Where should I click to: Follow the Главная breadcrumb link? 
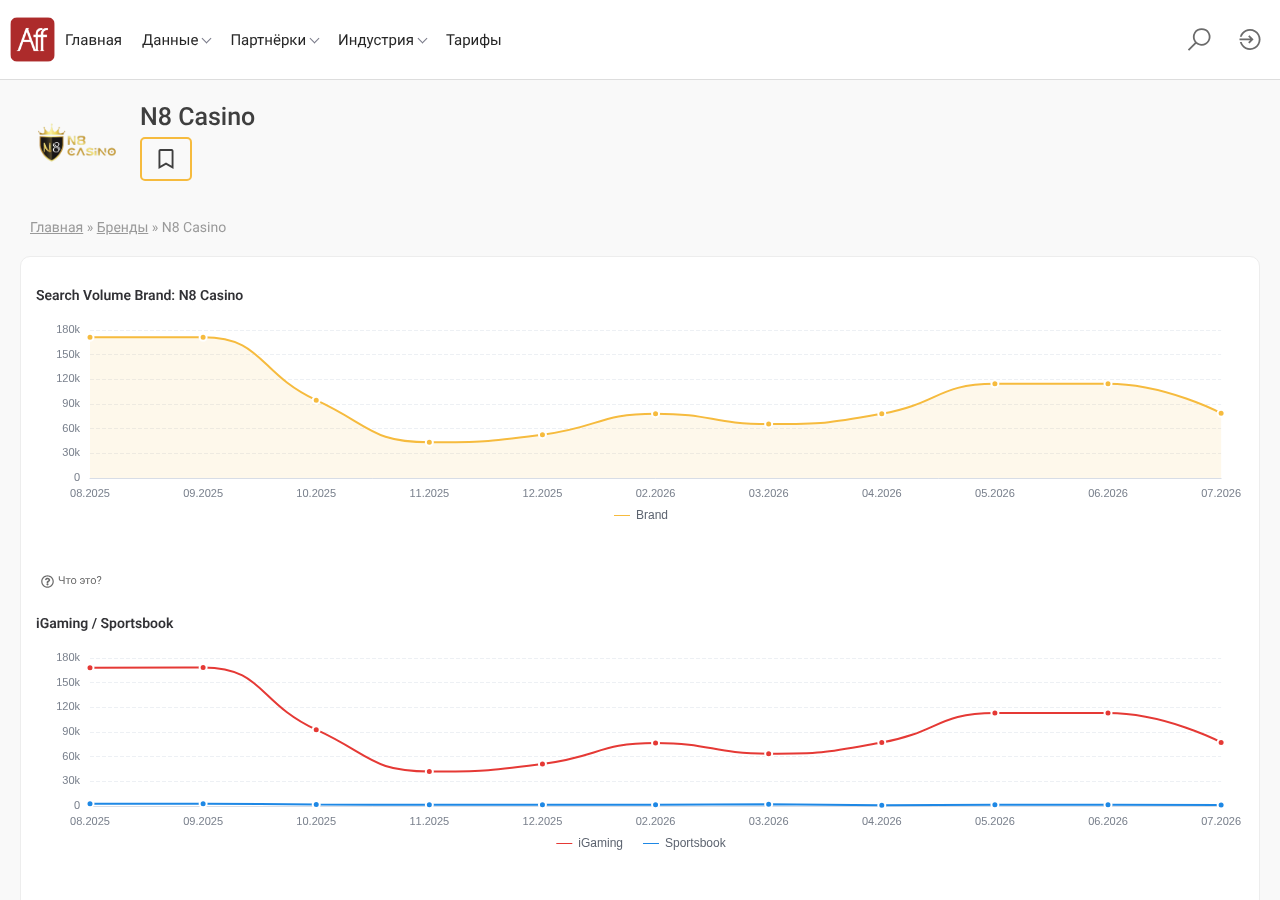pos(56,227)
